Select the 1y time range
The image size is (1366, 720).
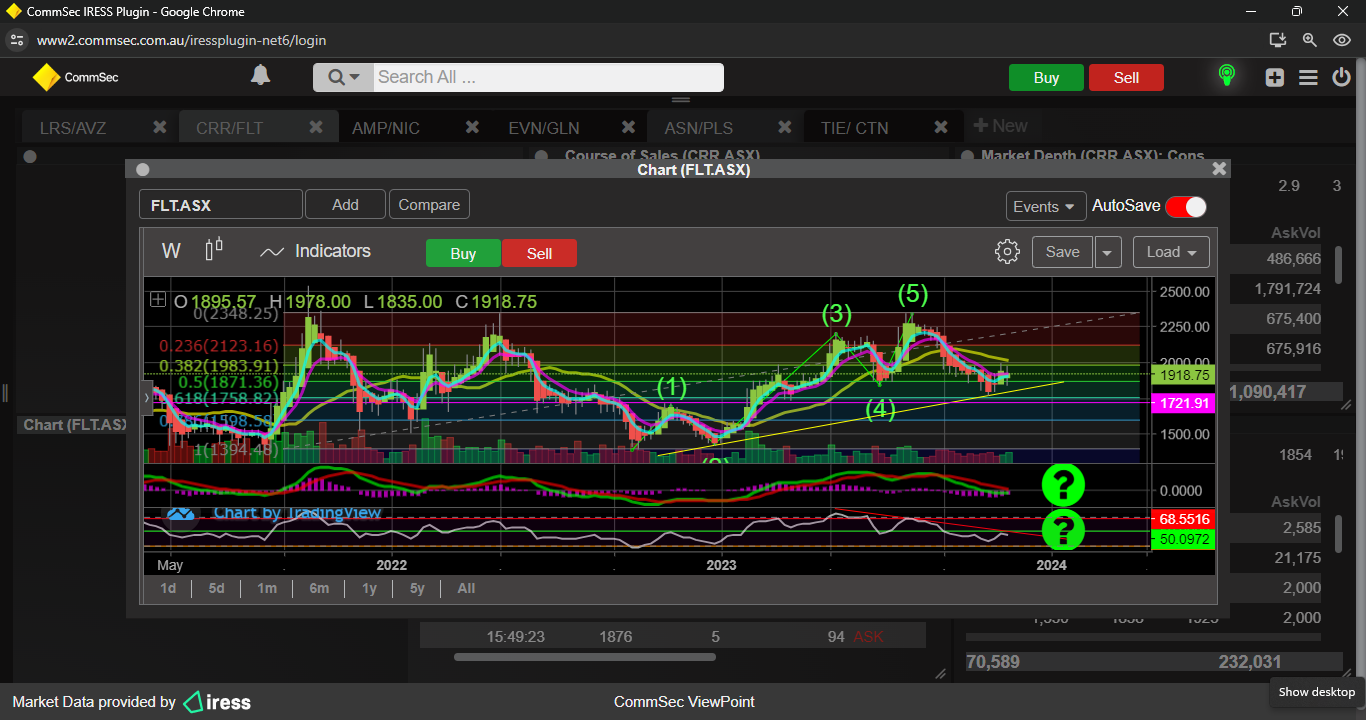tap(369, 588)
